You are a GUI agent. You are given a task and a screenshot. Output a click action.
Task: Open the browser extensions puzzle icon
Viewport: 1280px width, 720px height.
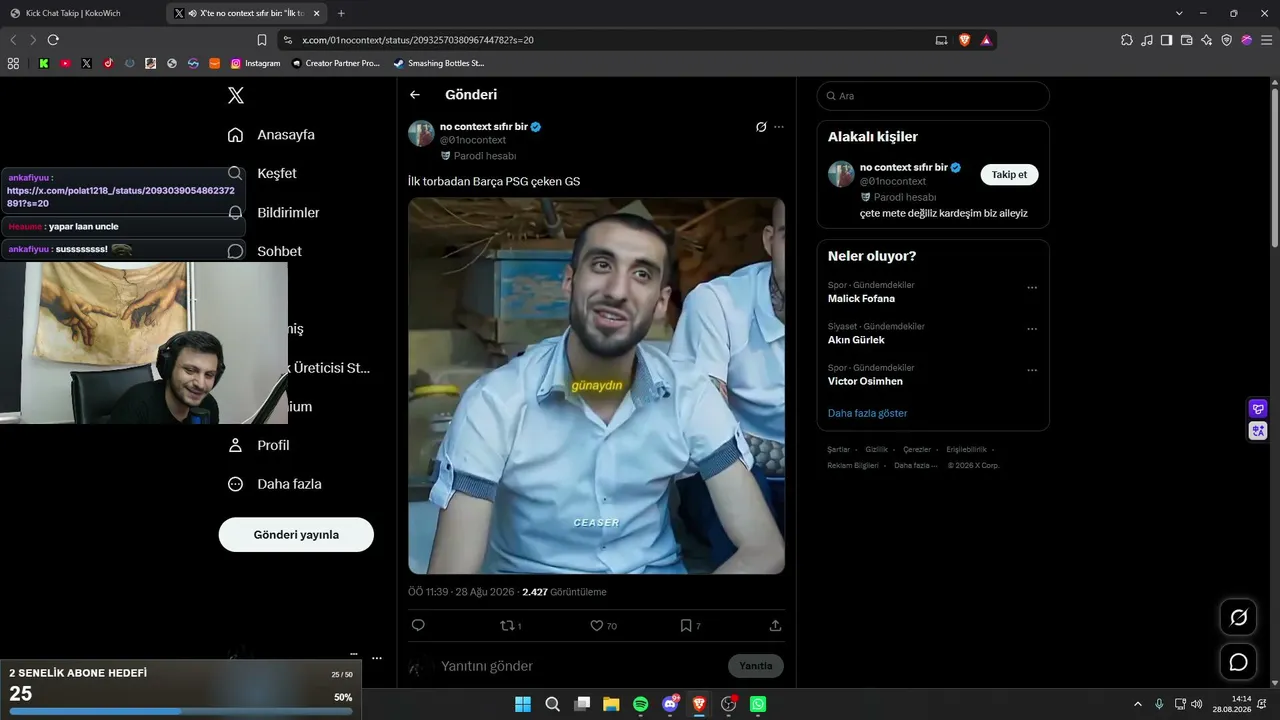click(x=1127, y=40)
